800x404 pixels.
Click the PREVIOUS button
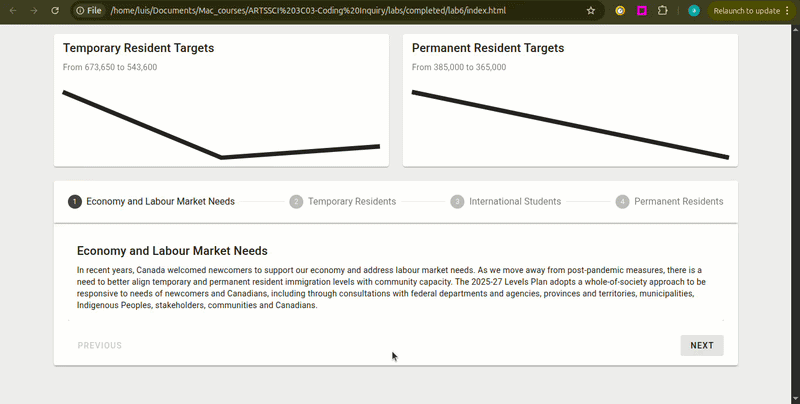pyautogui.click(x=100, y=346)
